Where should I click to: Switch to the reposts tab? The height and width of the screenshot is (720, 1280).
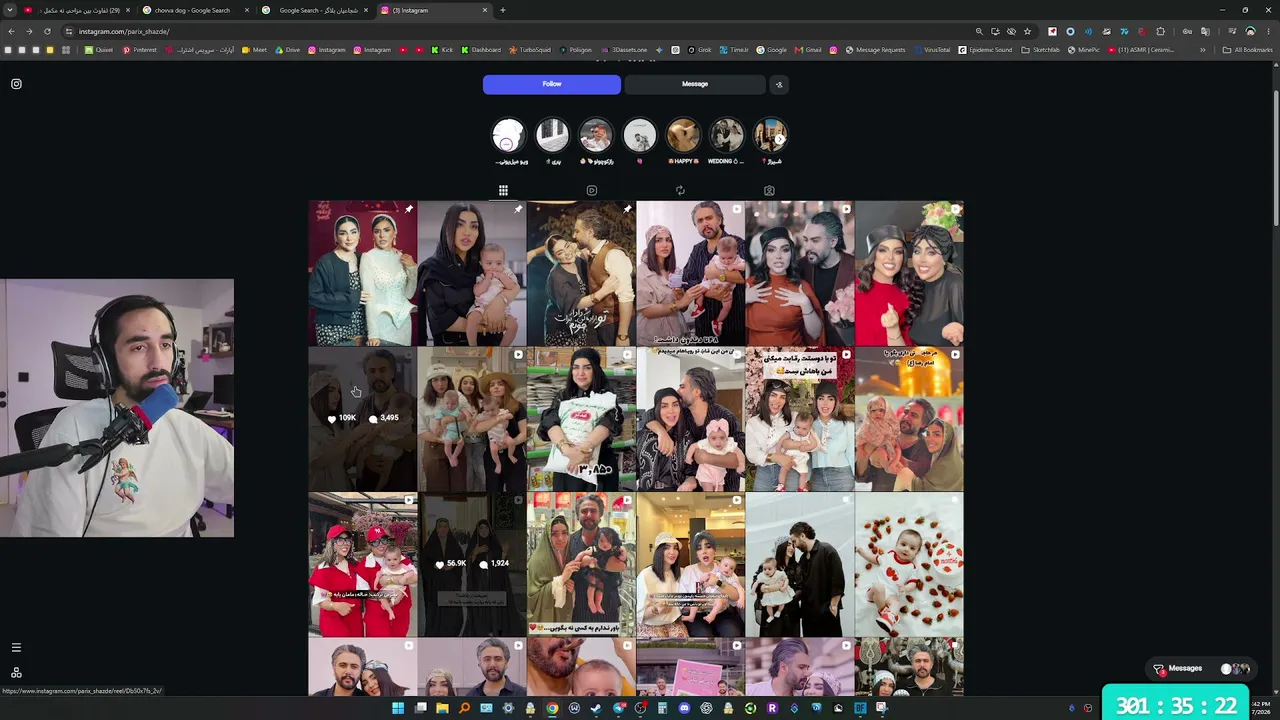(x=680, y=190)
